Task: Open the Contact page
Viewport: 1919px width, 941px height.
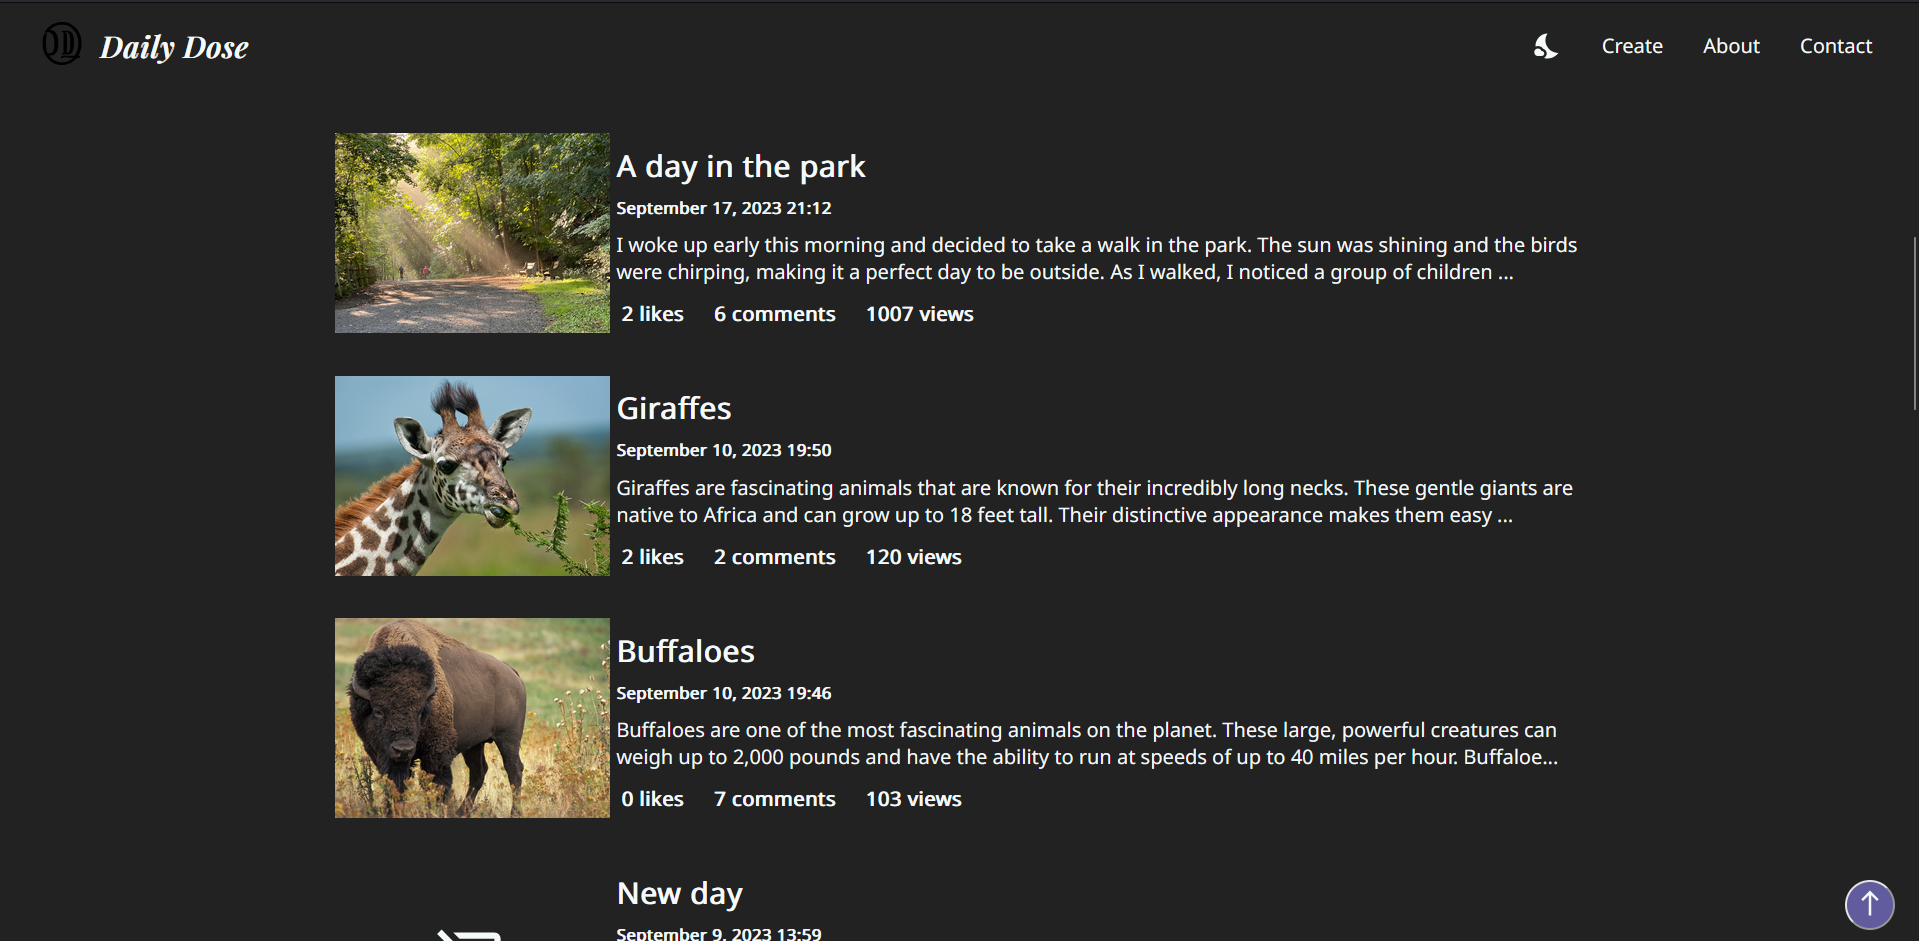Action: click(1835, 46)
